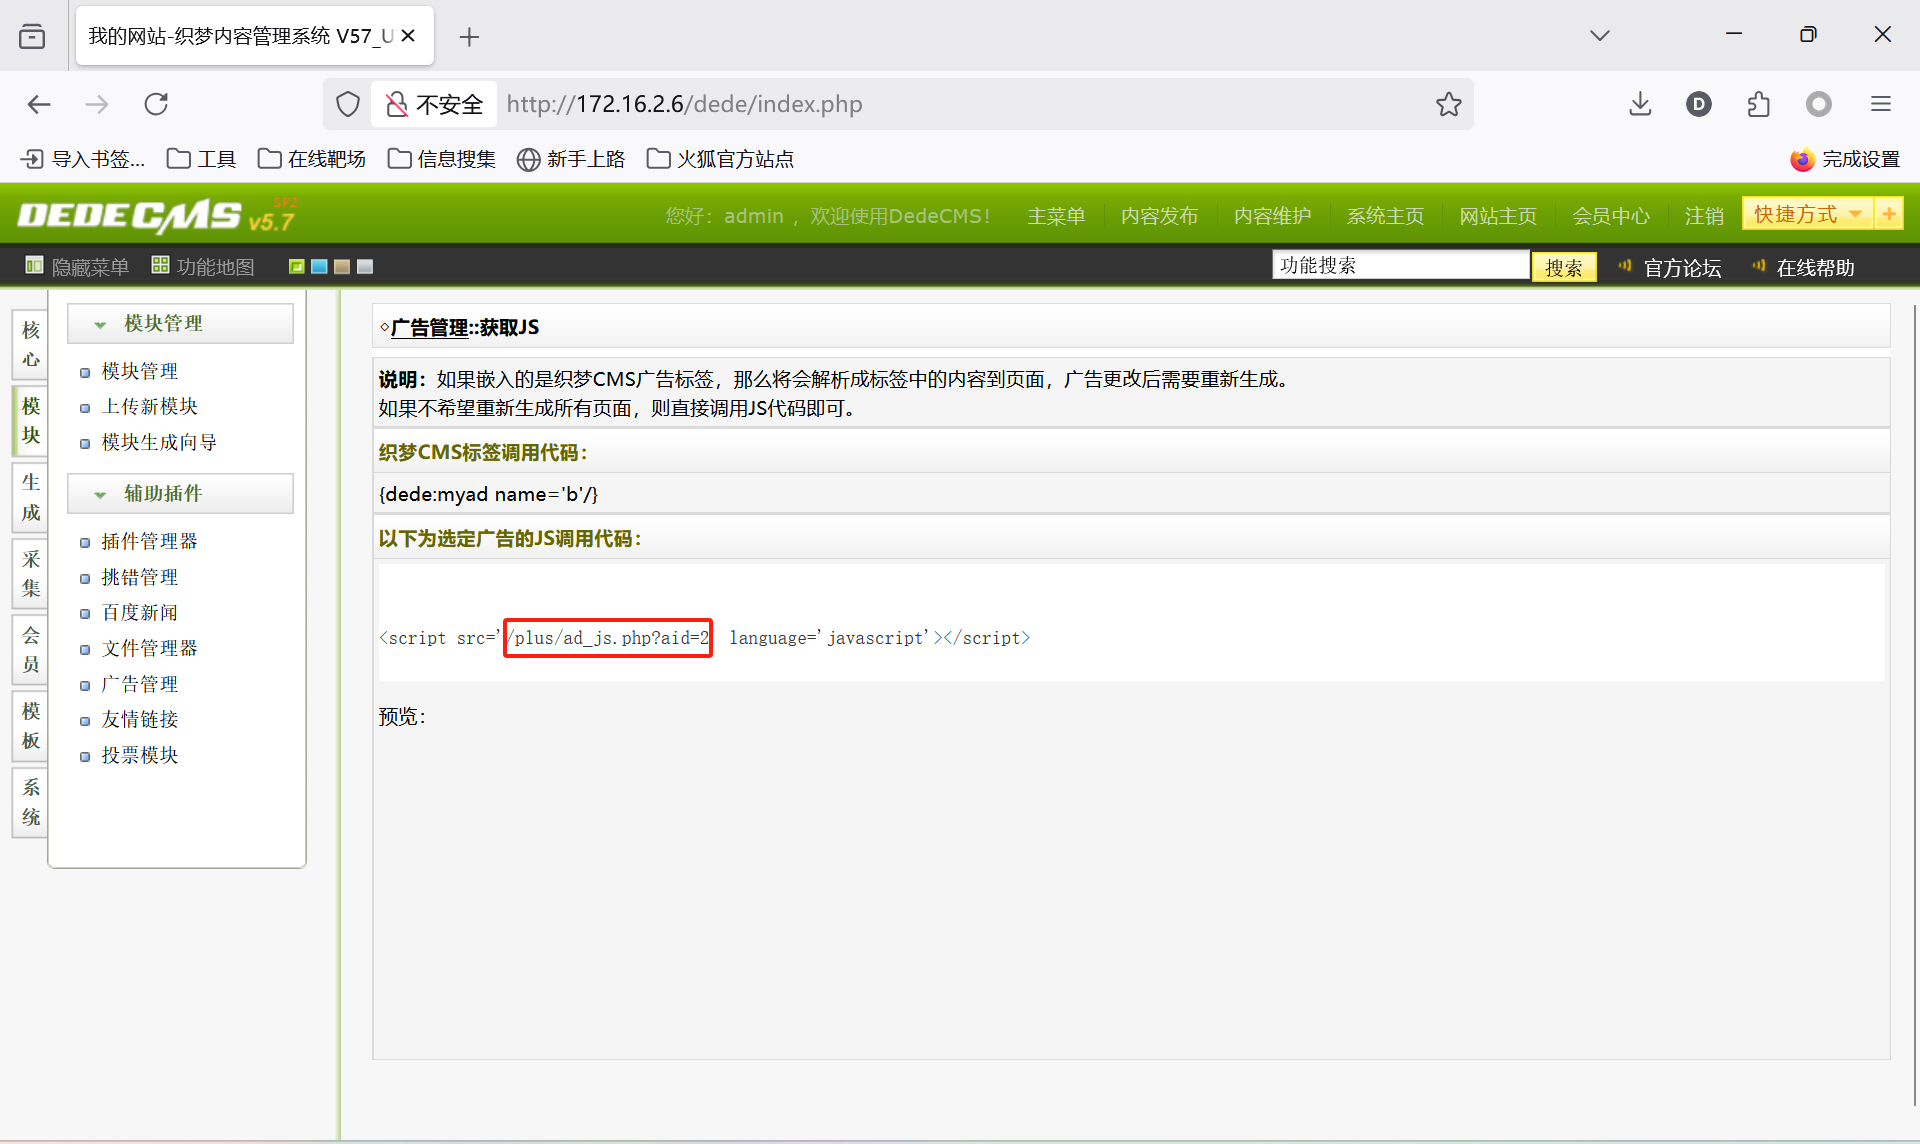
Task: Switch to the 生成 side tab
Action: coord(31,497)
